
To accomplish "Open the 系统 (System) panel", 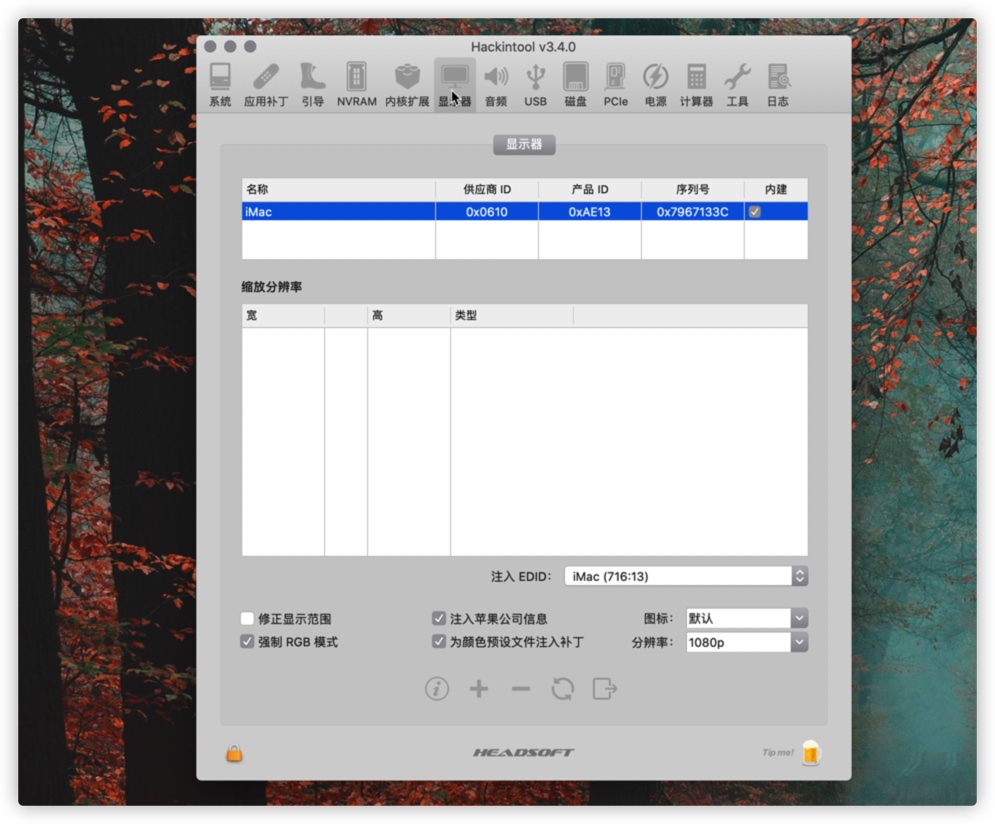I will click(221, 80).
